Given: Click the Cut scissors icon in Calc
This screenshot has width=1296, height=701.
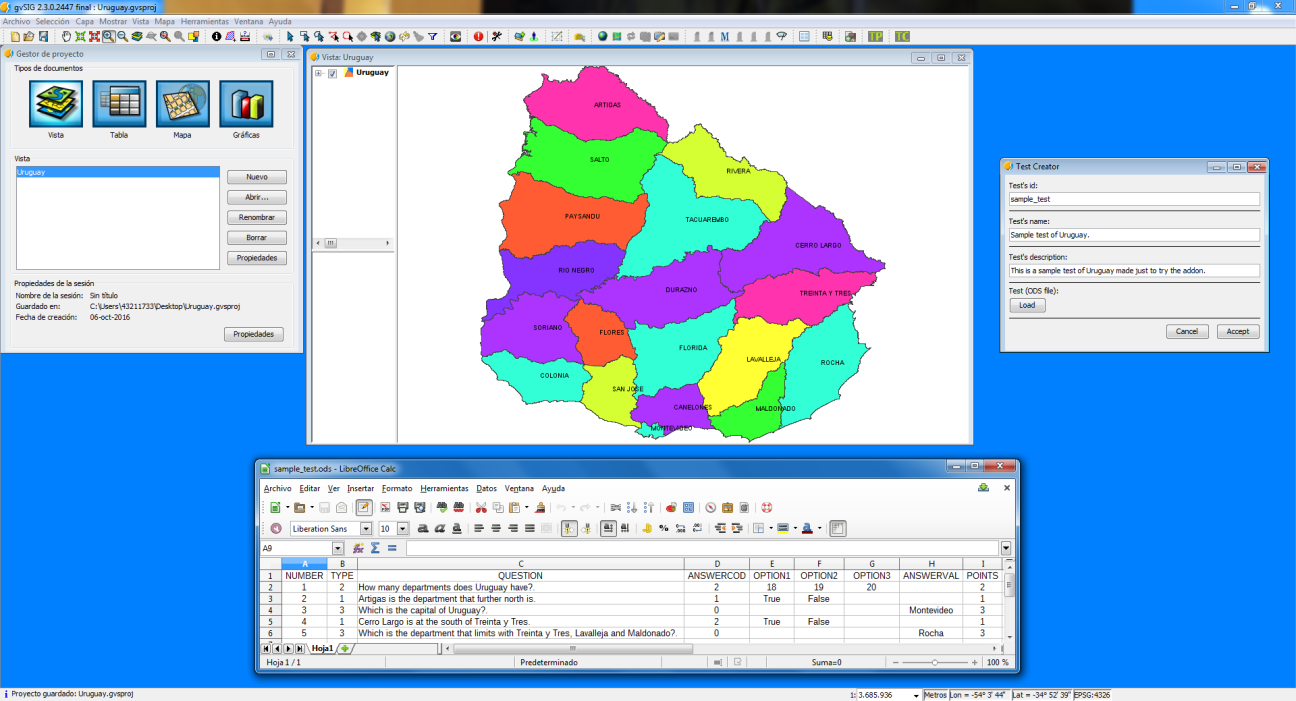Looking at the screenshot, I should click(x=481, y=507).
